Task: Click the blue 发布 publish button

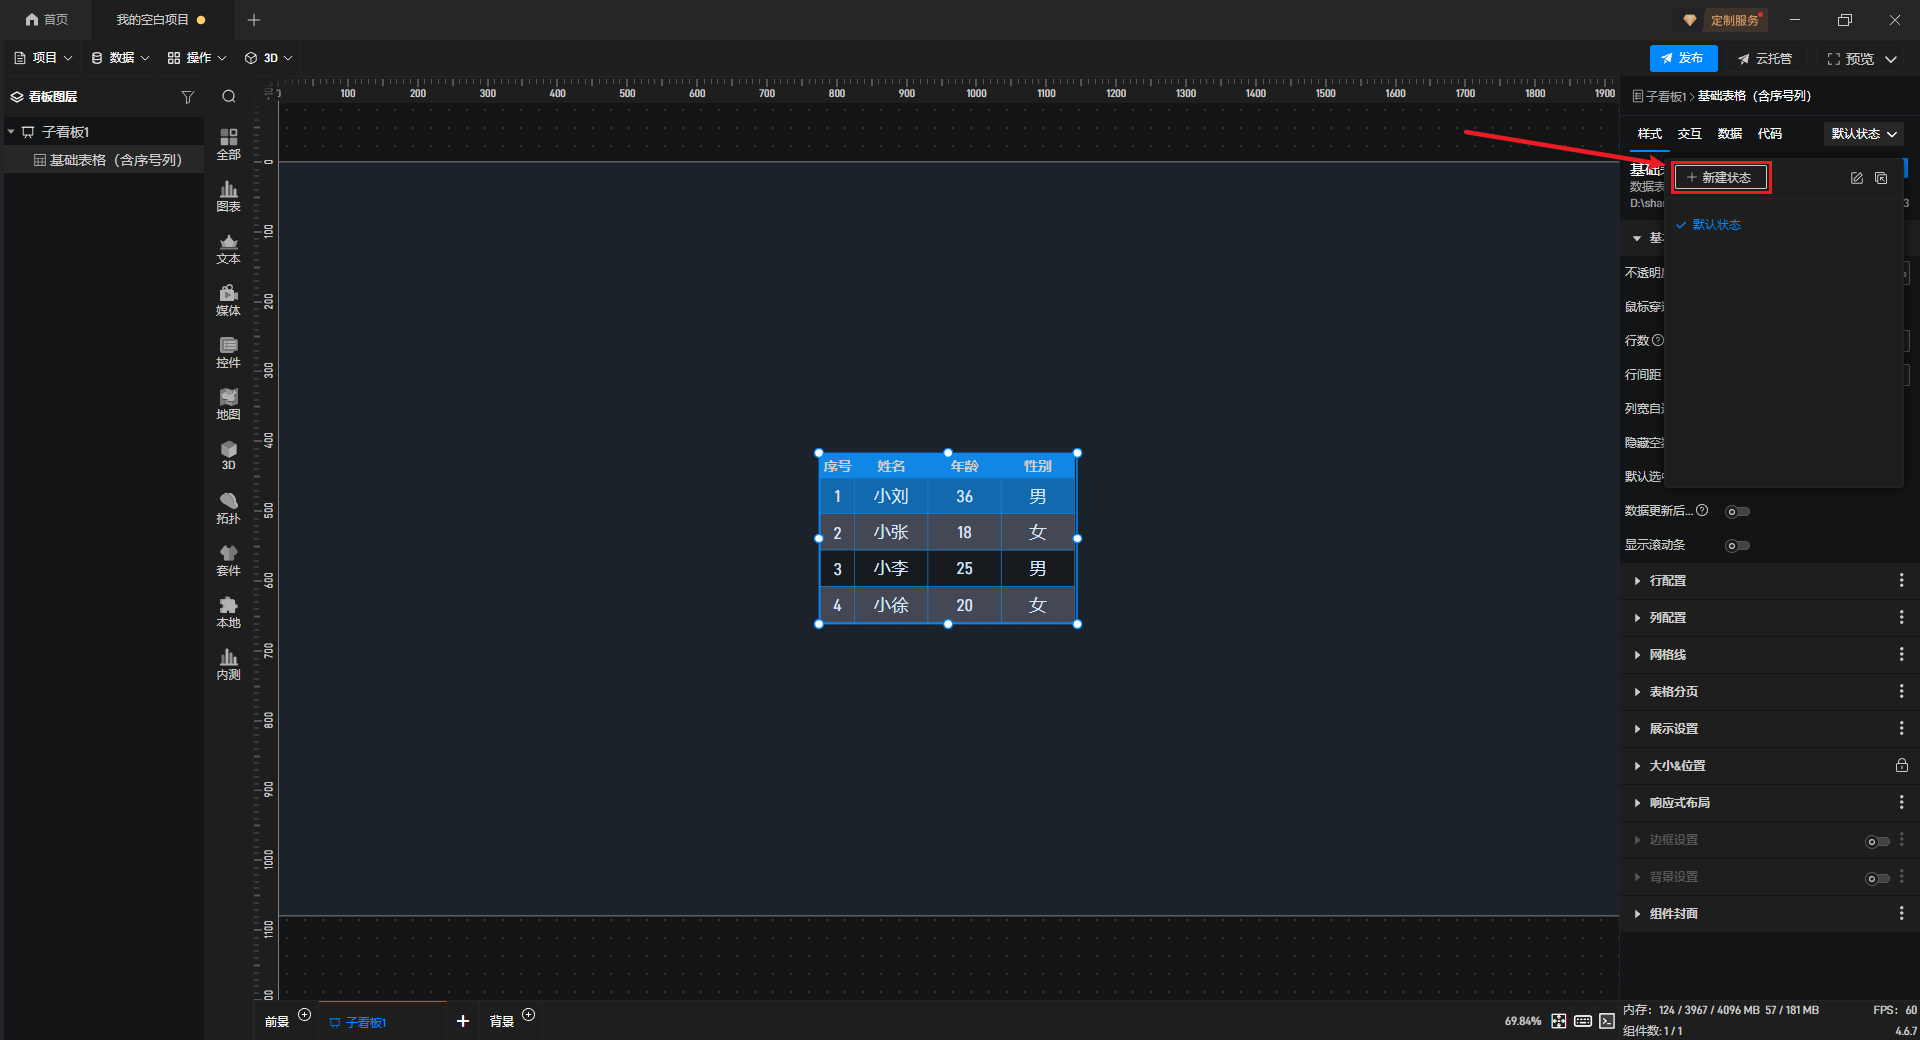Action: click(x=1683, y=58)
